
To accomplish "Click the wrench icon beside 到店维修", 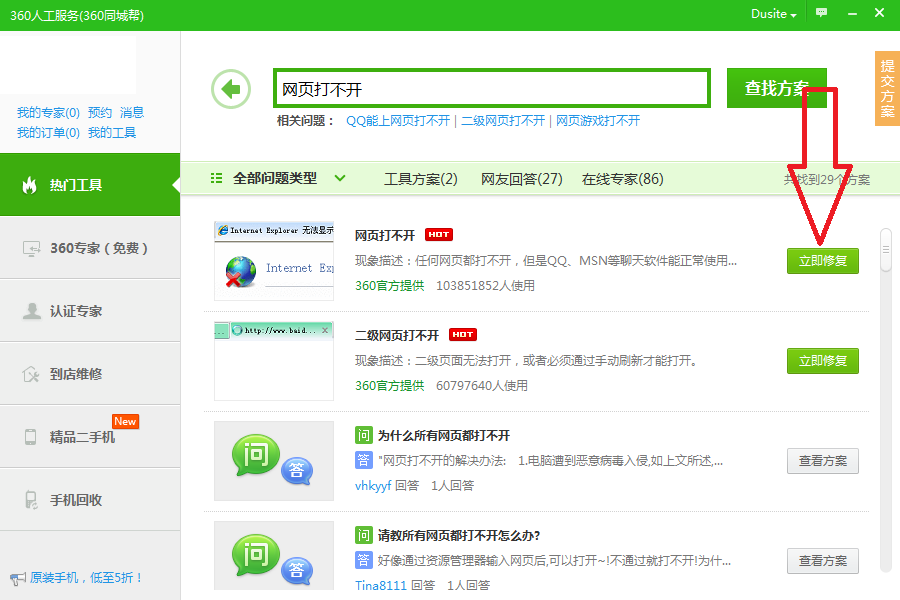I will point(31,374).
